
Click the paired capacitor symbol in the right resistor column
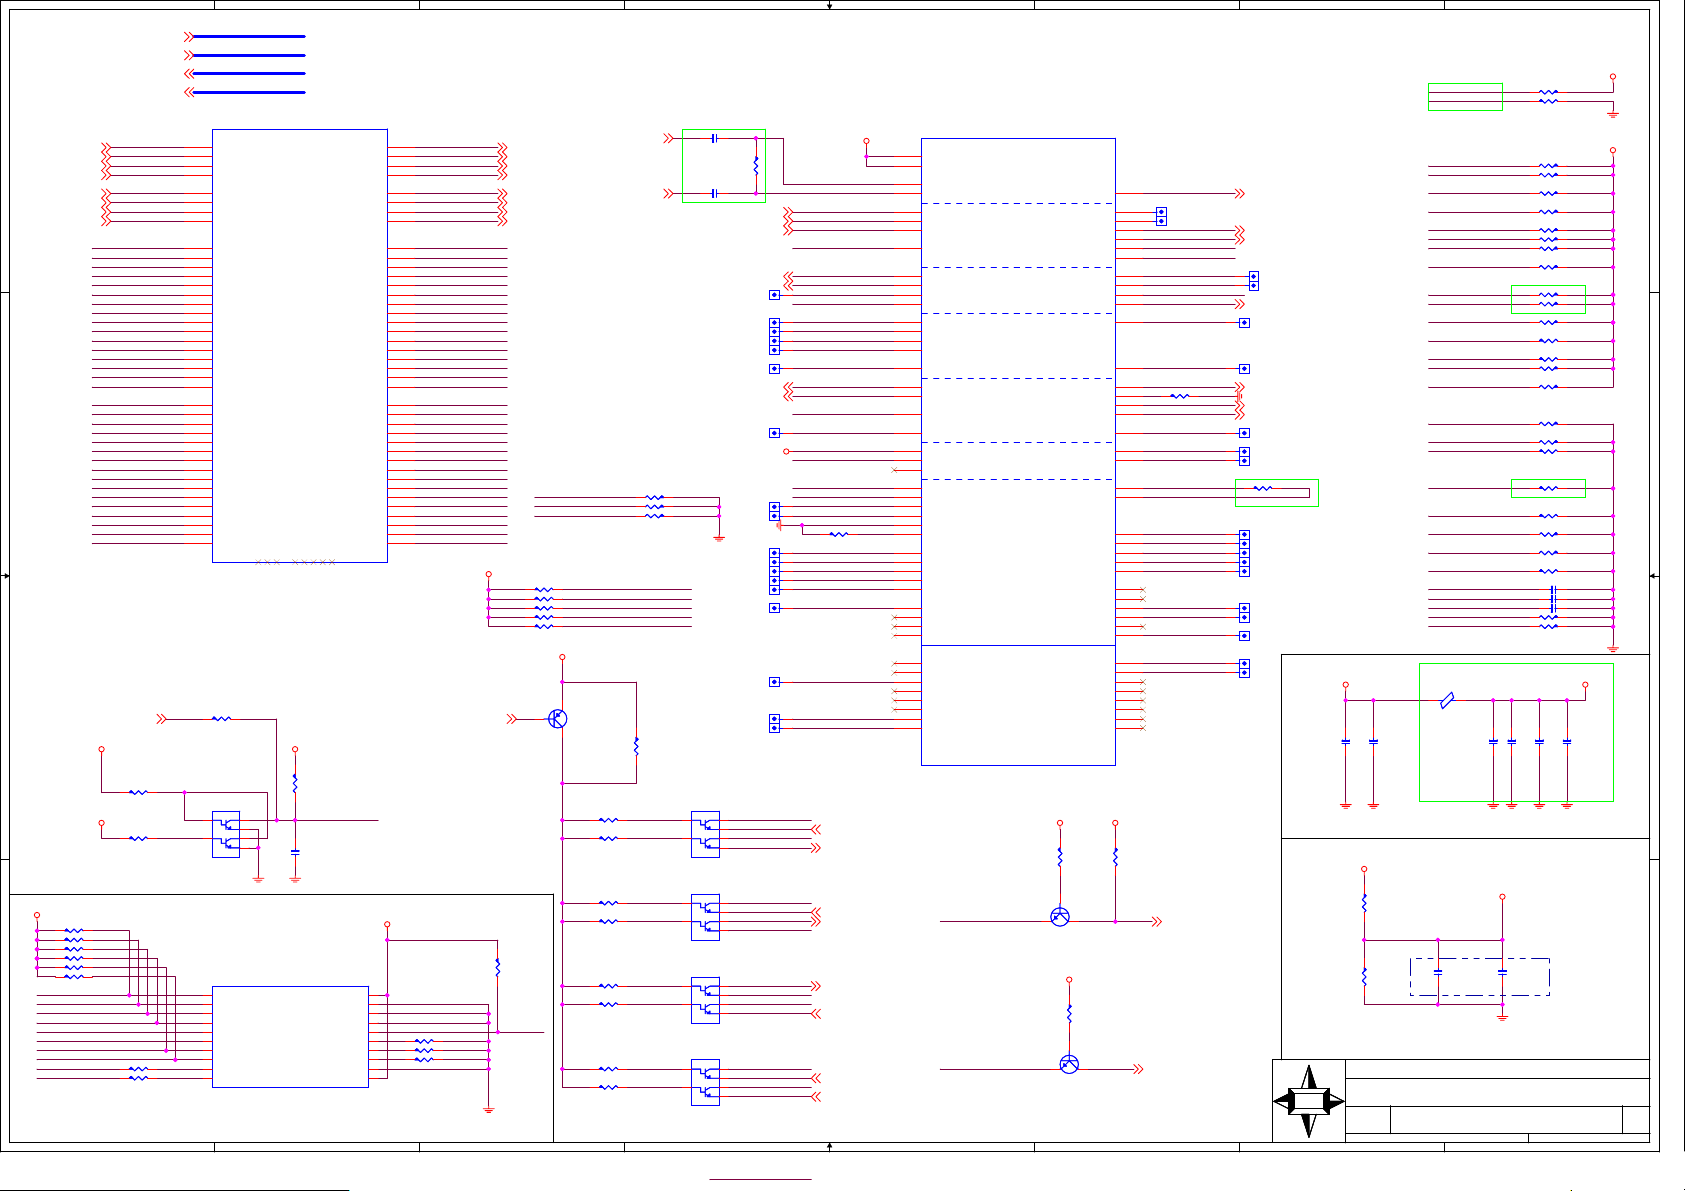tap(1552, 599)
